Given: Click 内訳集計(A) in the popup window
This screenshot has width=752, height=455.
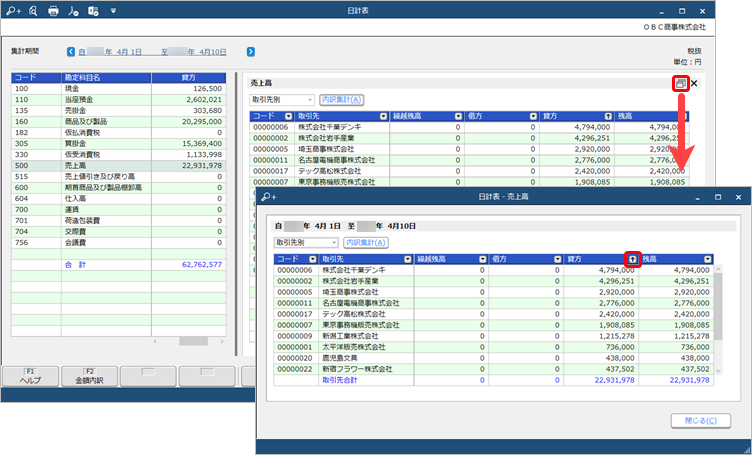Looking at the screenshot, I should pos(366,243).
